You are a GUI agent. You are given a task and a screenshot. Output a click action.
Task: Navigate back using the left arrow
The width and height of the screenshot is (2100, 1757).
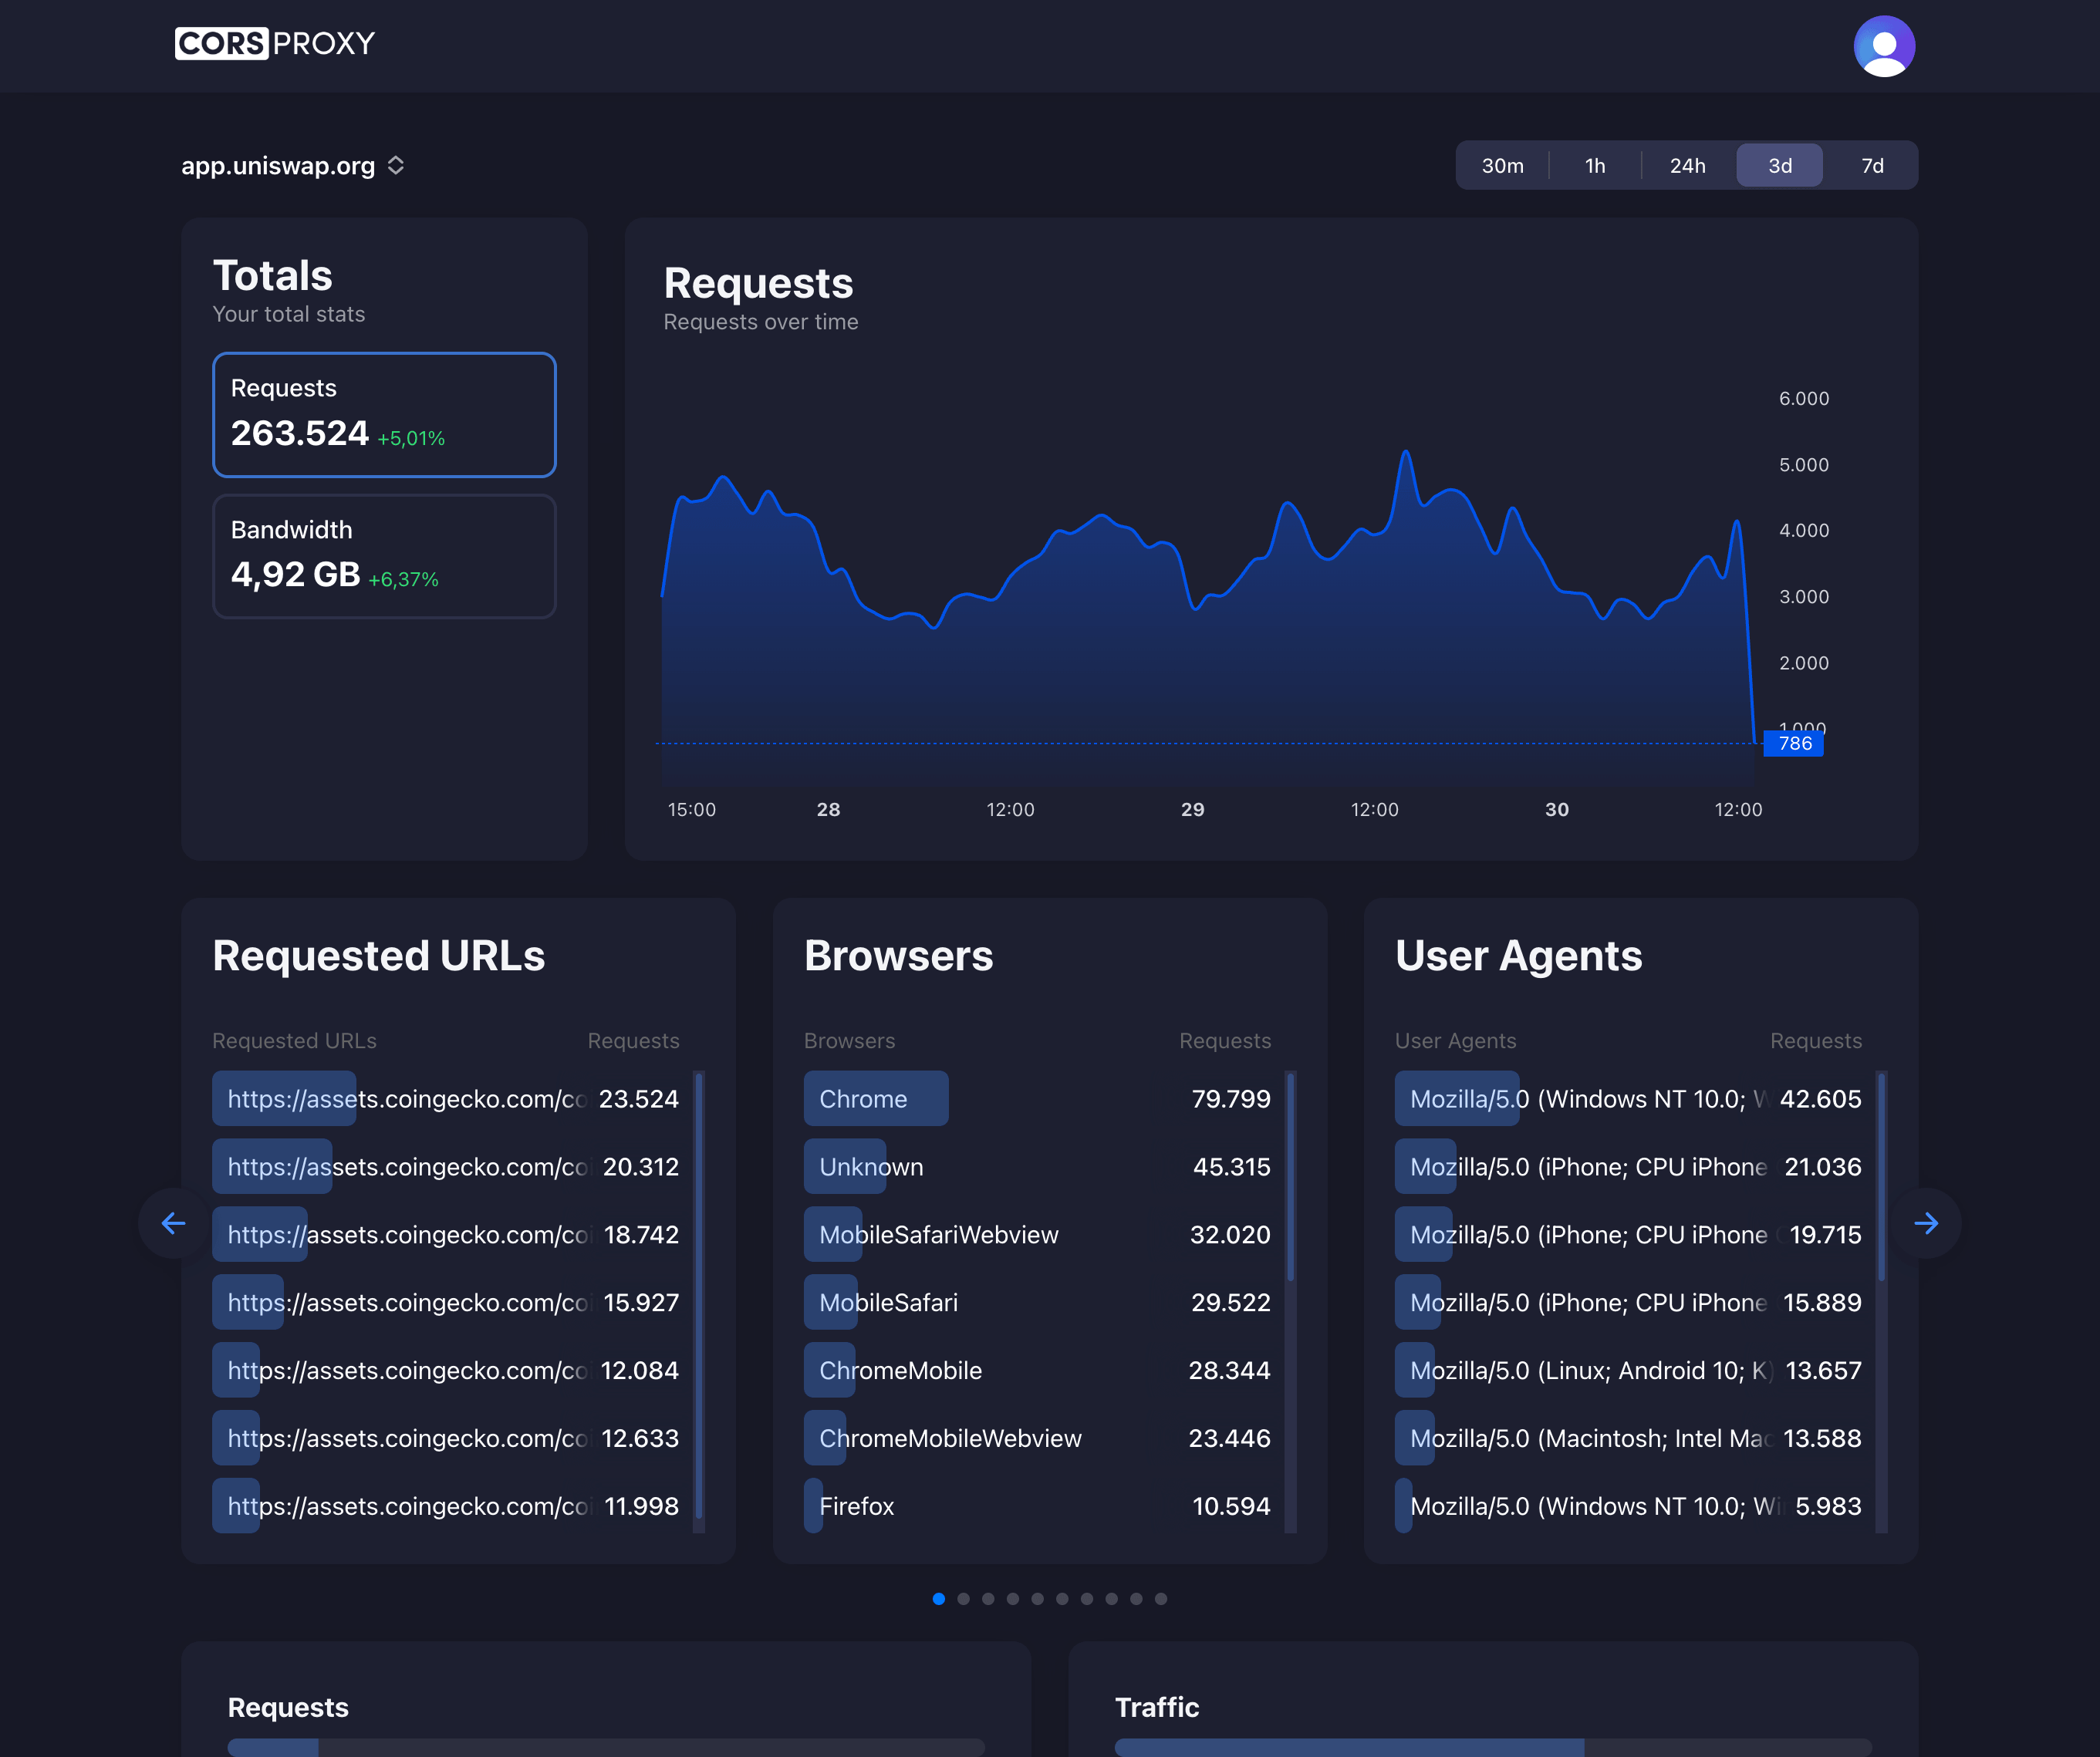click(173, 1222)
